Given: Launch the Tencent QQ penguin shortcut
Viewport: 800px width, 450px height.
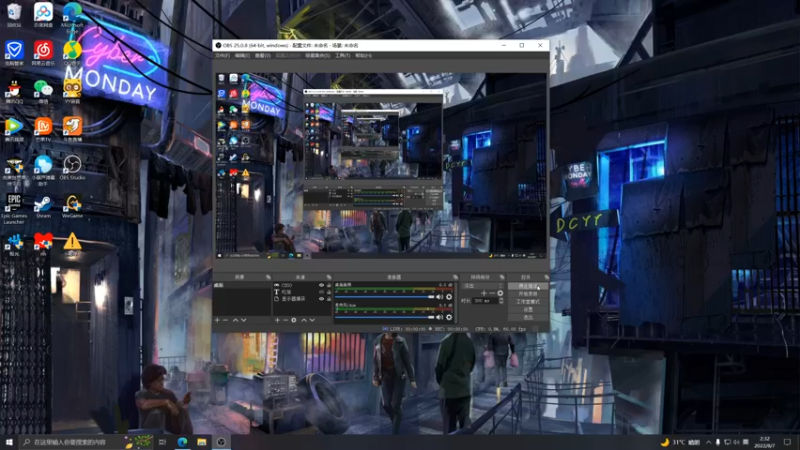Looking at the screenshot, I should [14, 92].
